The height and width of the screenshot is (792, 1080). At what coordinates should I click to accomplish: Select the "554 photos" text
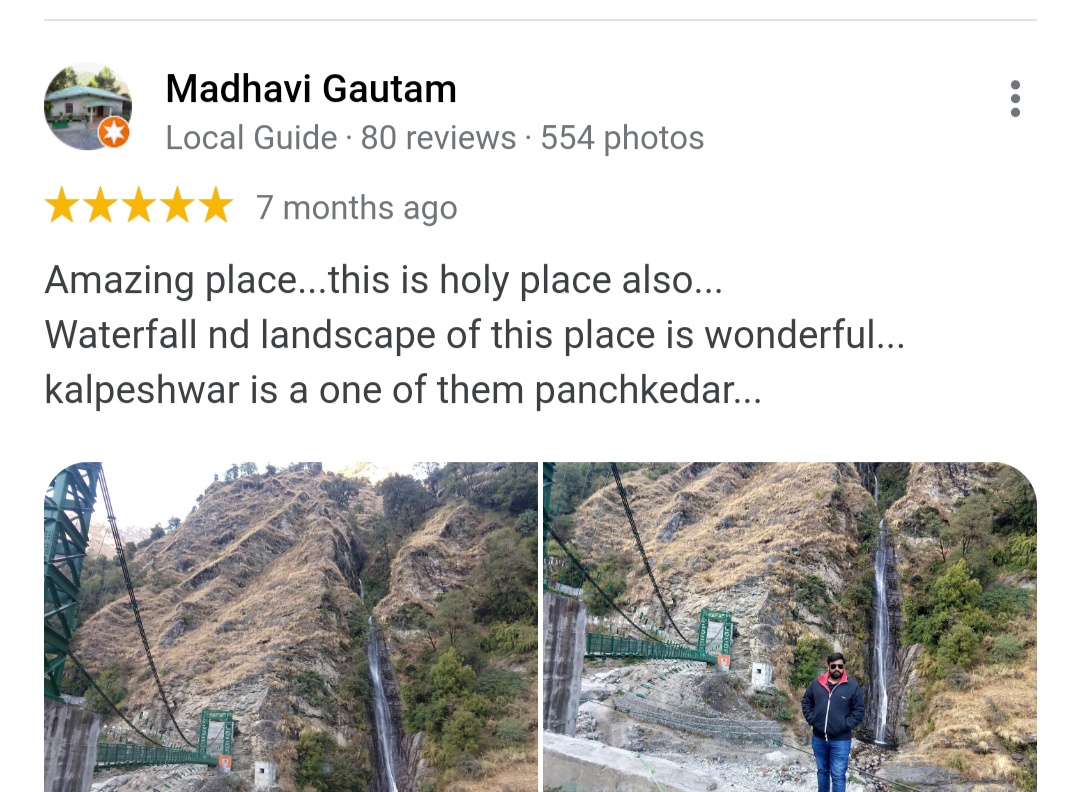click(622, 138)
